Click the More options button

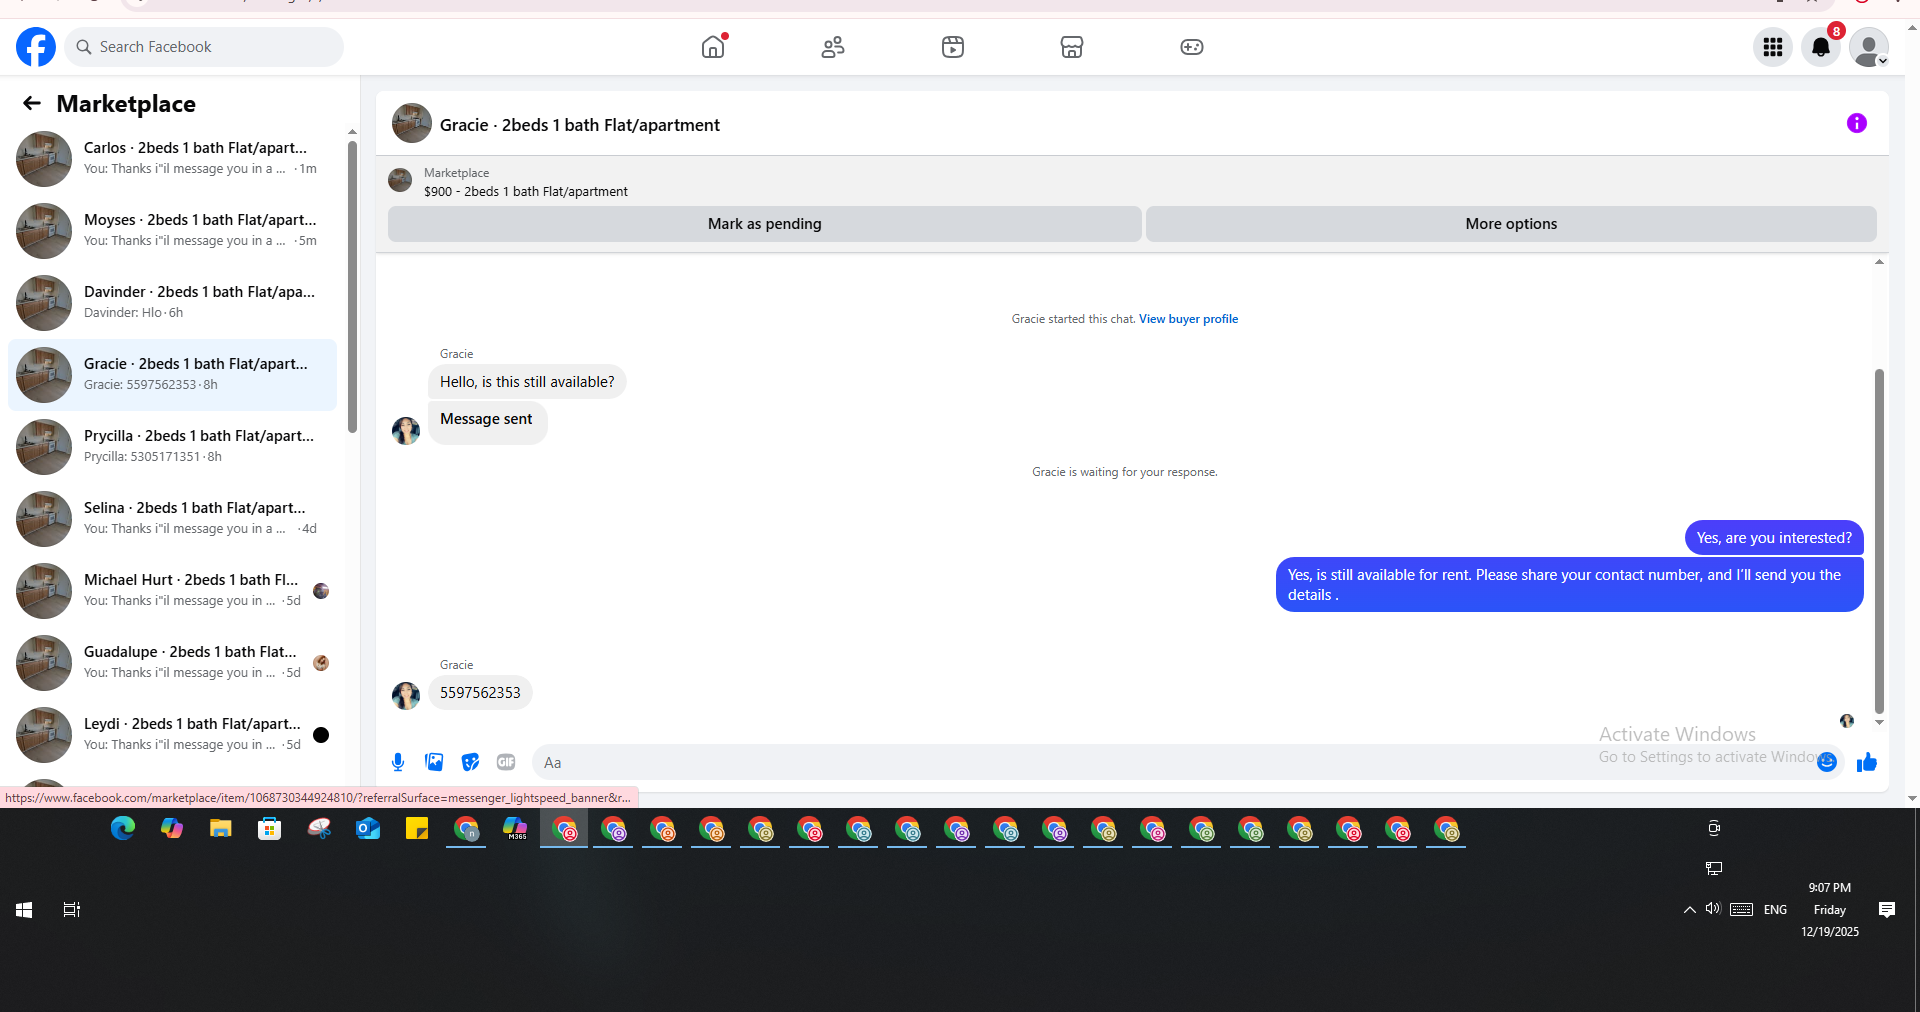1511,224
